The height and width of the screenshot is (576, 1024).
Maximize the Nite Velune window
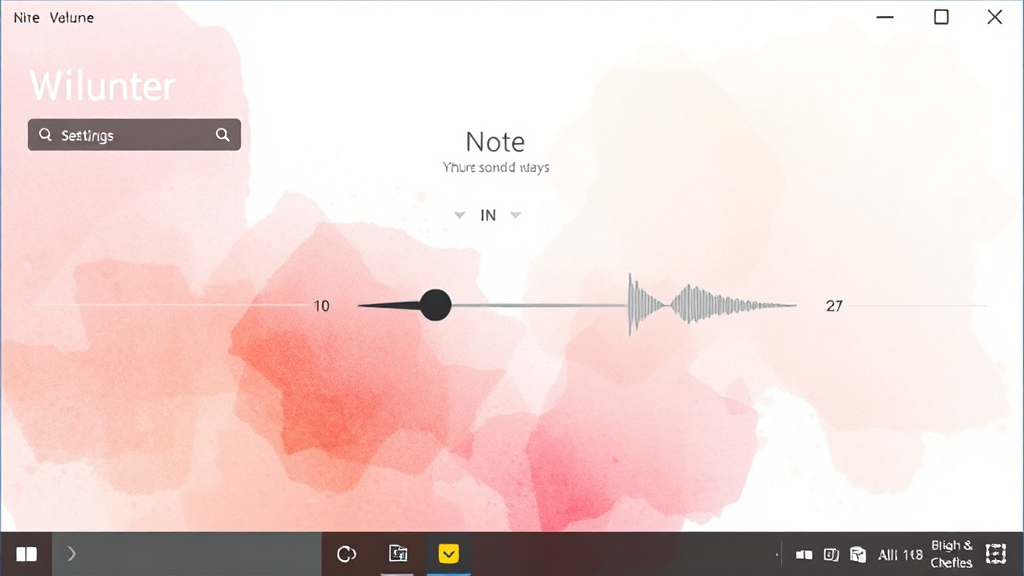(x=941, y=17)
